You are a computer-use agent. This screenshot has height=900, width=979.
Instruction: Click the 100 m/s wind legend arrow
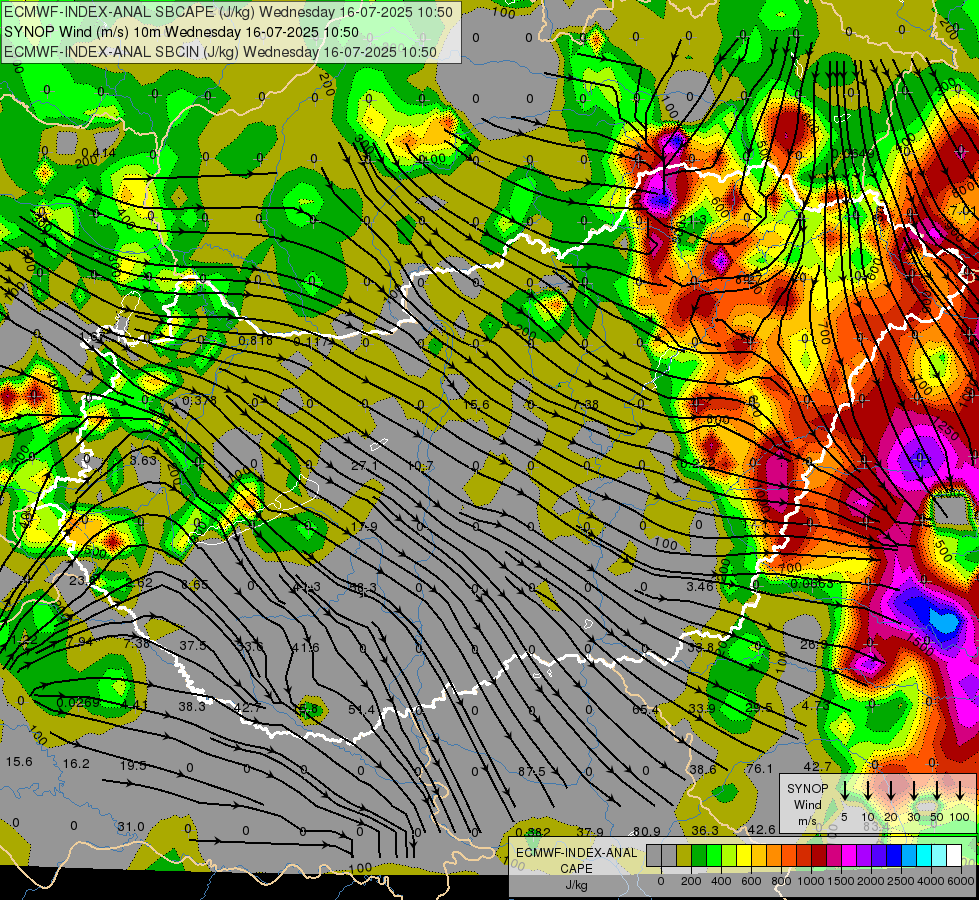pyautogui.click(x=960, y=790)
